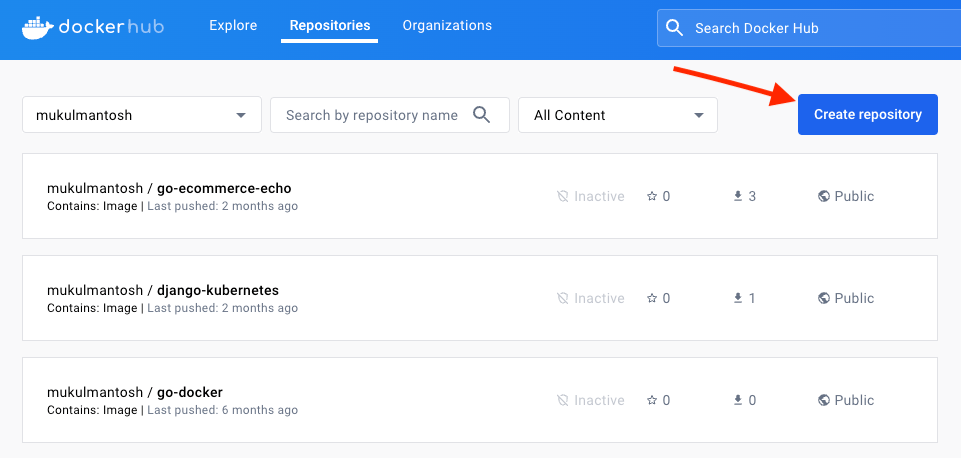Click the star icon for go-docker
The height and width of the screenshot is (458, 961).
coord(651,401)
